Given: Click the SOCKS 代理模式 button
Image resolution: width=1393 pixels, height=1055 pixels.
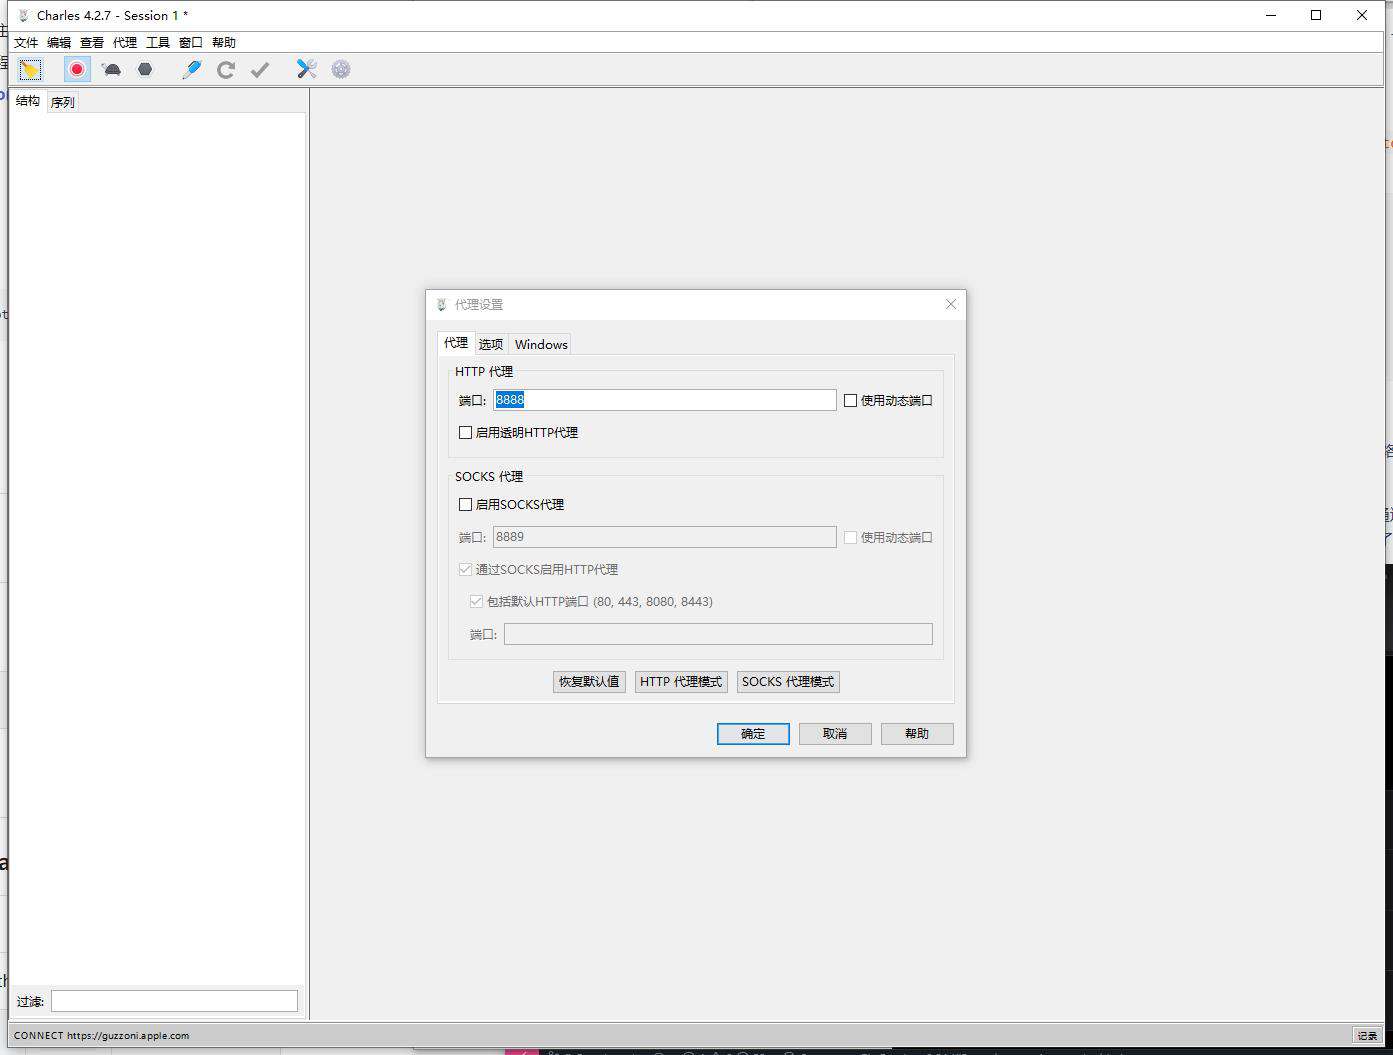Looking at the screenshot, I should coord(788,682).
